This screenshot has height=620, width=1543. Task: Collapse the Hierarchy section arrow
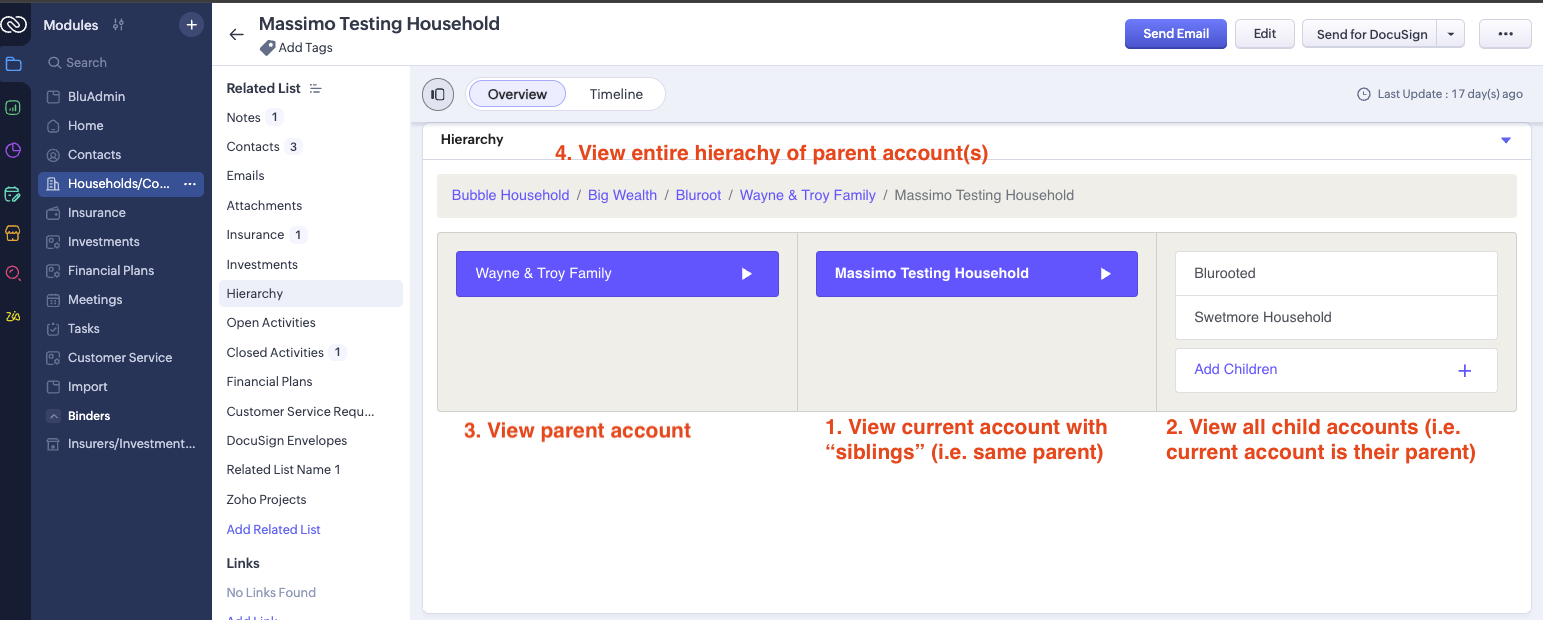click(x=1506, y=140)
